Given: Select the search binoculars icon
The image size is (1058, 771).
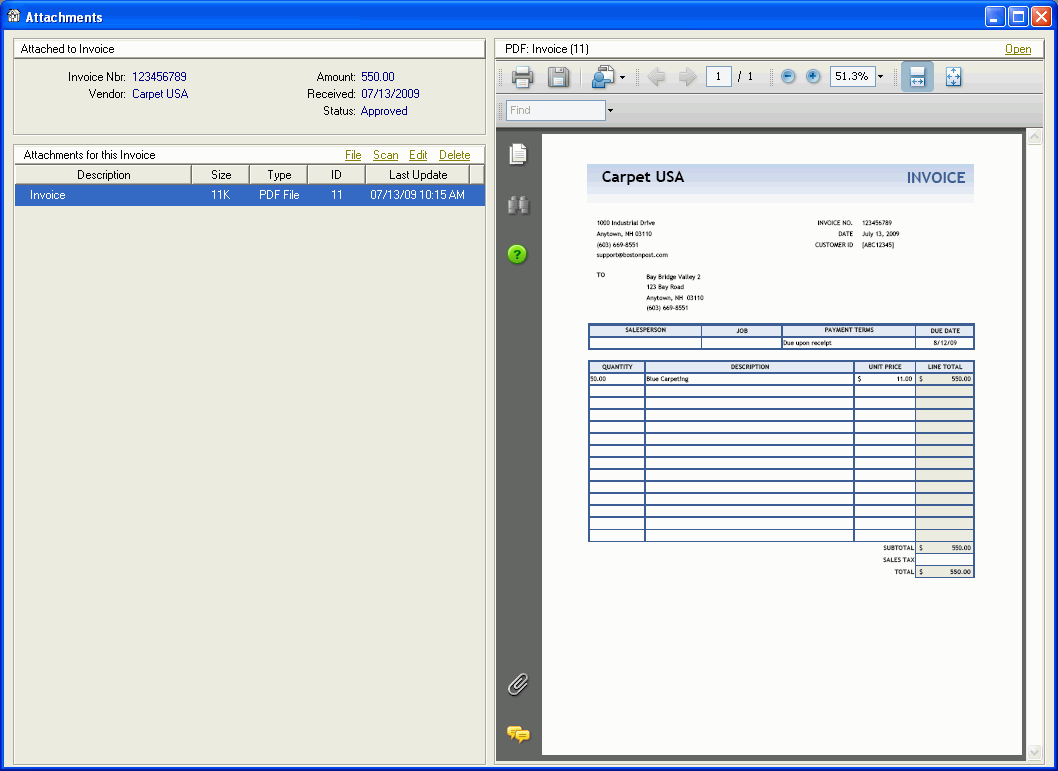Looking at the screenshot, I should (x=517, y=204).
